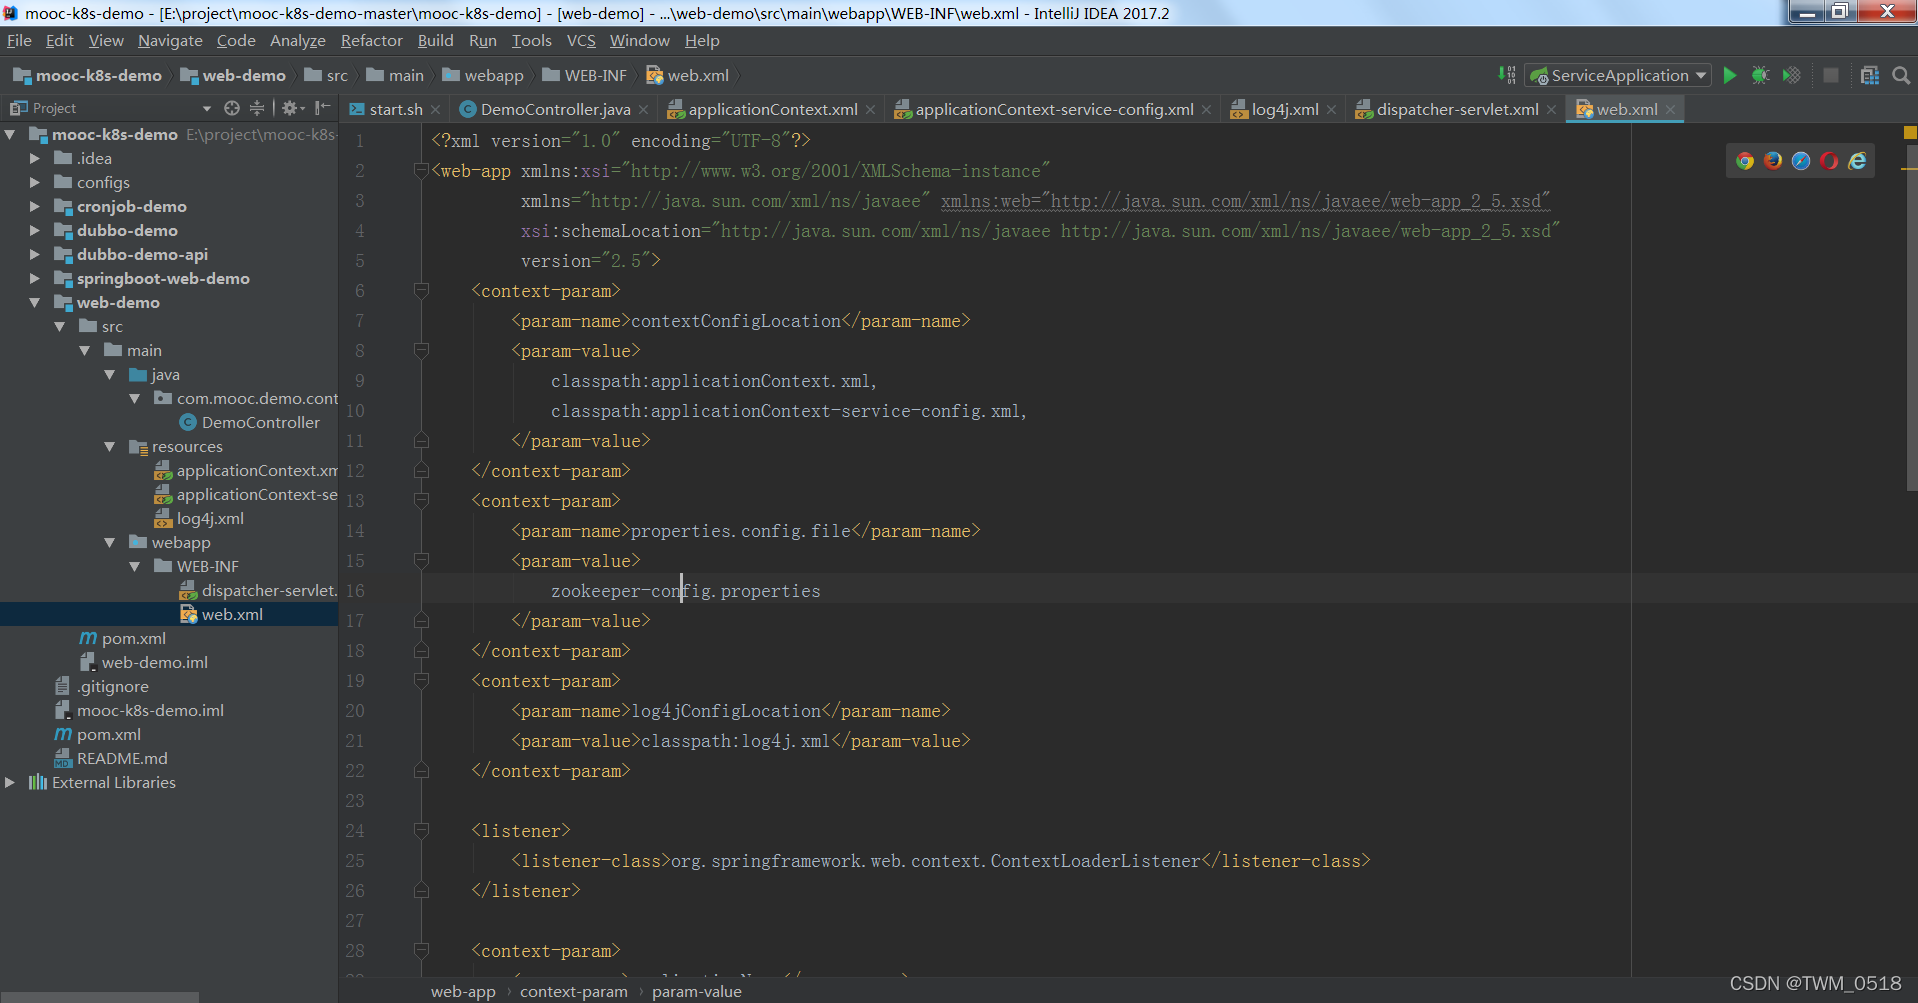Click Project panel horizontal scrollbar

pos(100,997)
